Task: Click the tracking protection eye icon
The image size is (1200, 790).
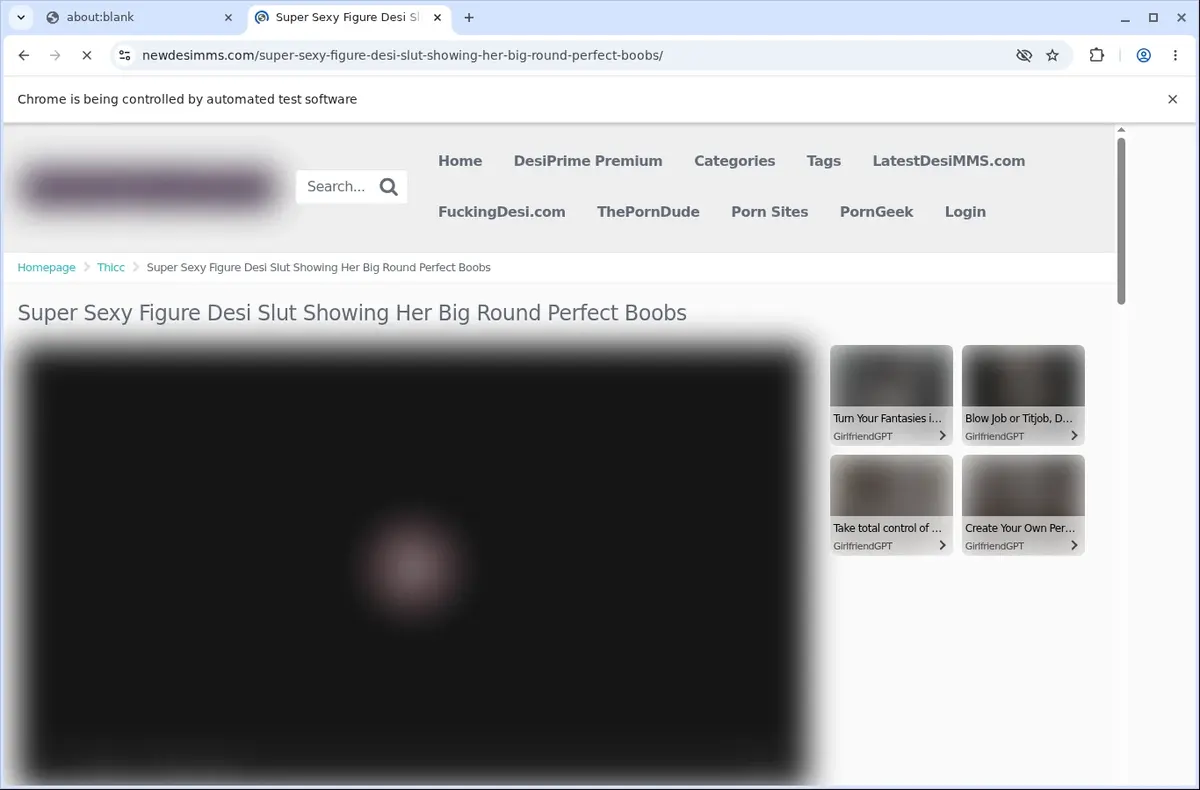Action: coord(1024,55)
